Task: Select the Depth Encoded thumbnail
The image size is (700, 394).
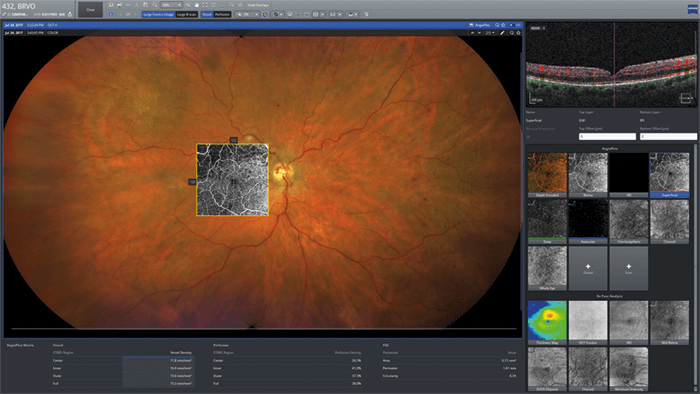Action: tap(547, 175)
